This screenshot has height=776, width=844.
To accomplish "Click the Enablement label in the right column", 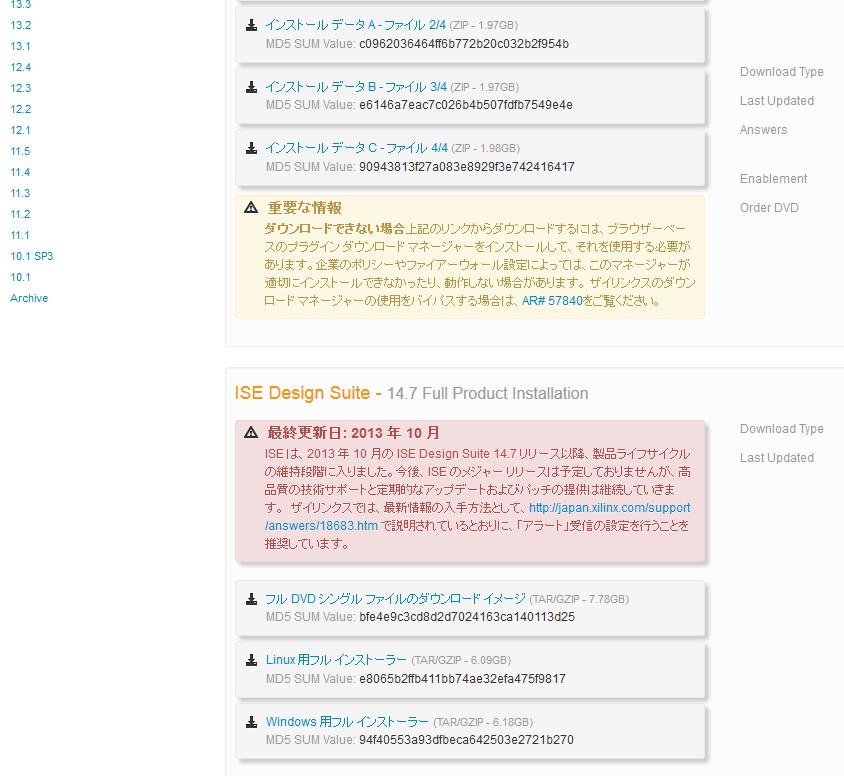I will pos(773,179).
